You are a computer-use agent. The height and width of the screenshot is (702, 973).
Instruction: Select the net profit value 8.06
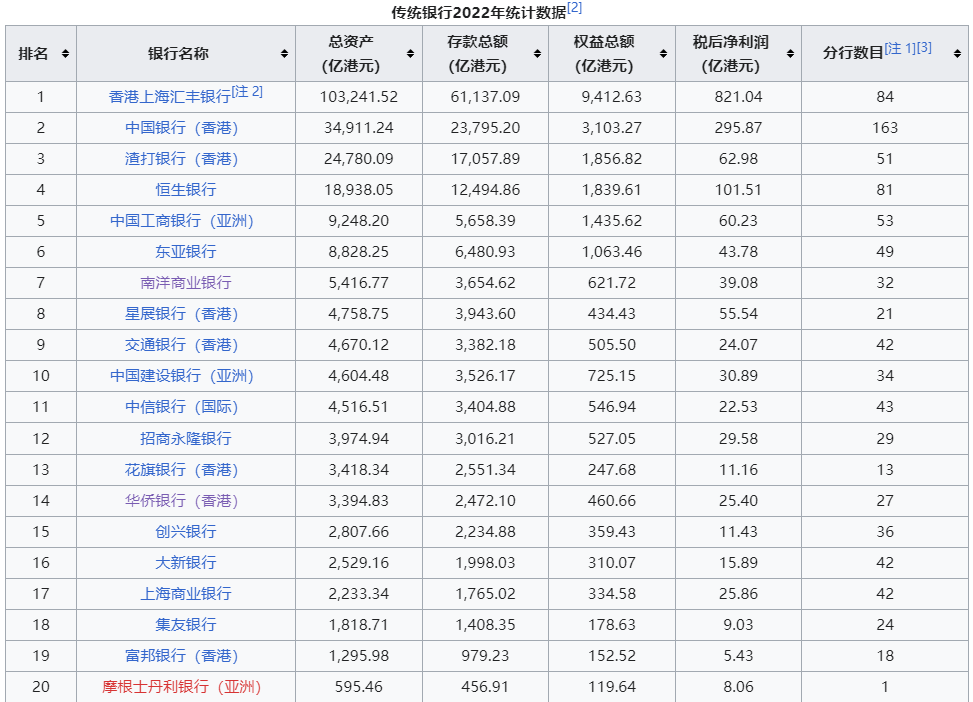tap(738, 687)
